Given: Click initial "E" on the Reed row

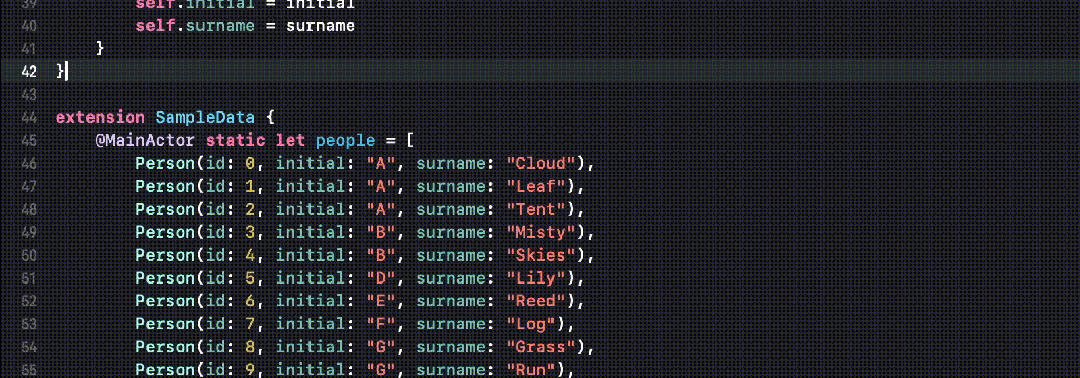Looking at the screenshot, I should click(x=380, y=302).
